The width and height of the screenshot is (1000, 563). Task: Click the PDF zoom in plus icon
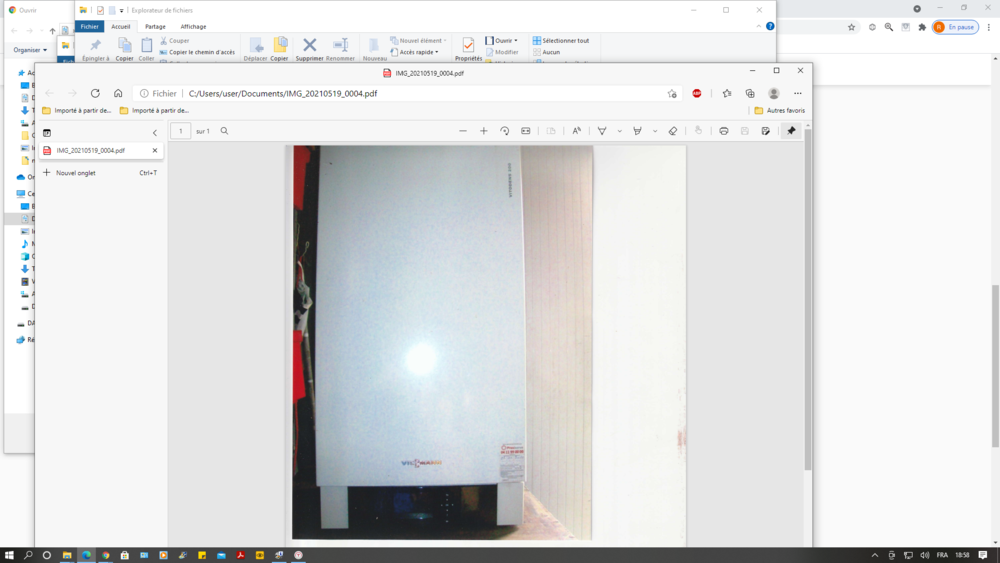tap(484, 131)
